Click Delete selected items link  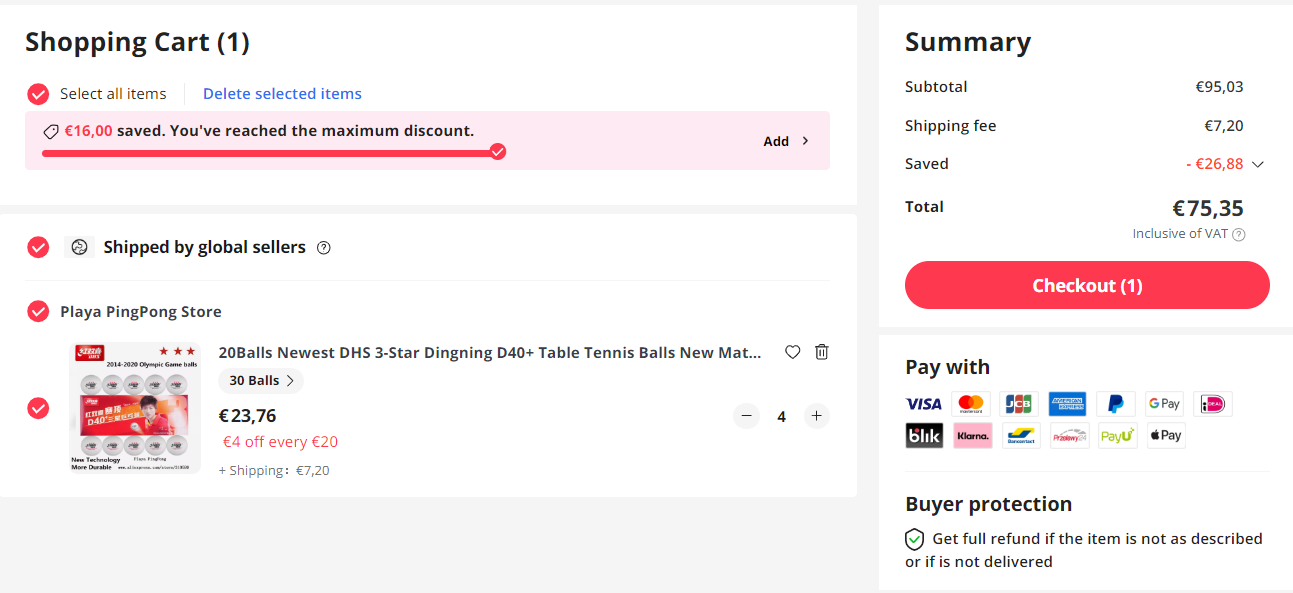[282, 94]
